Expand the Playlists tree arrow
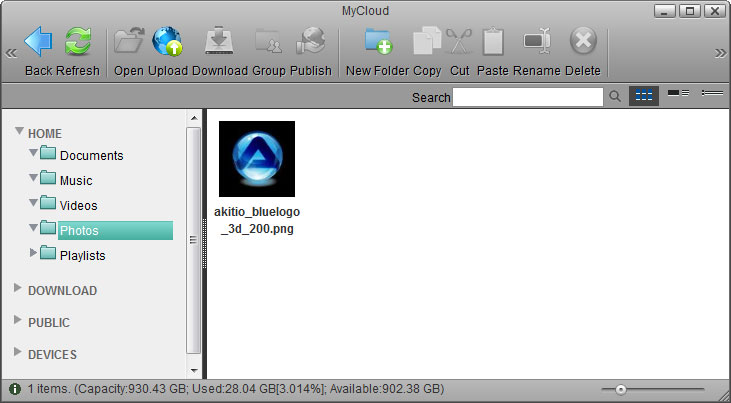 pyautogui.click(x=33, y=253)
